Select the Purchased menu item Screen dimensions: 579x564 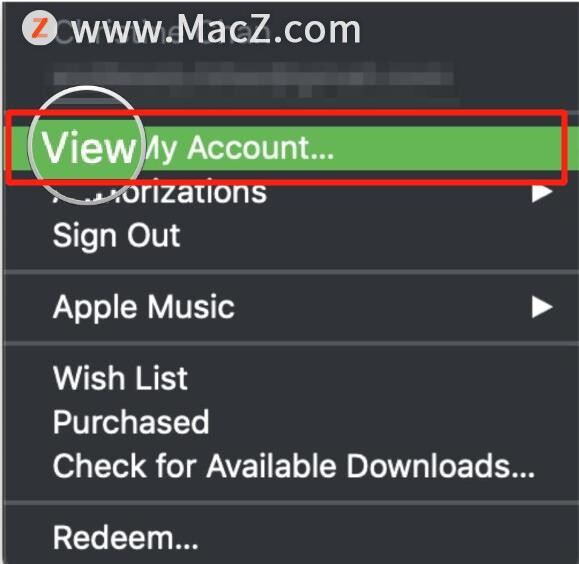(x=131, y=422)
